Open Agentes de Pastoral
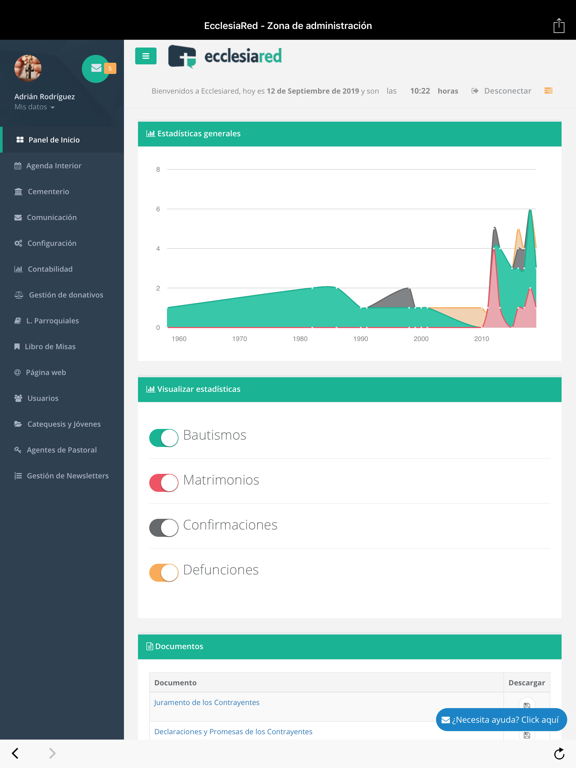 [62, 450]
